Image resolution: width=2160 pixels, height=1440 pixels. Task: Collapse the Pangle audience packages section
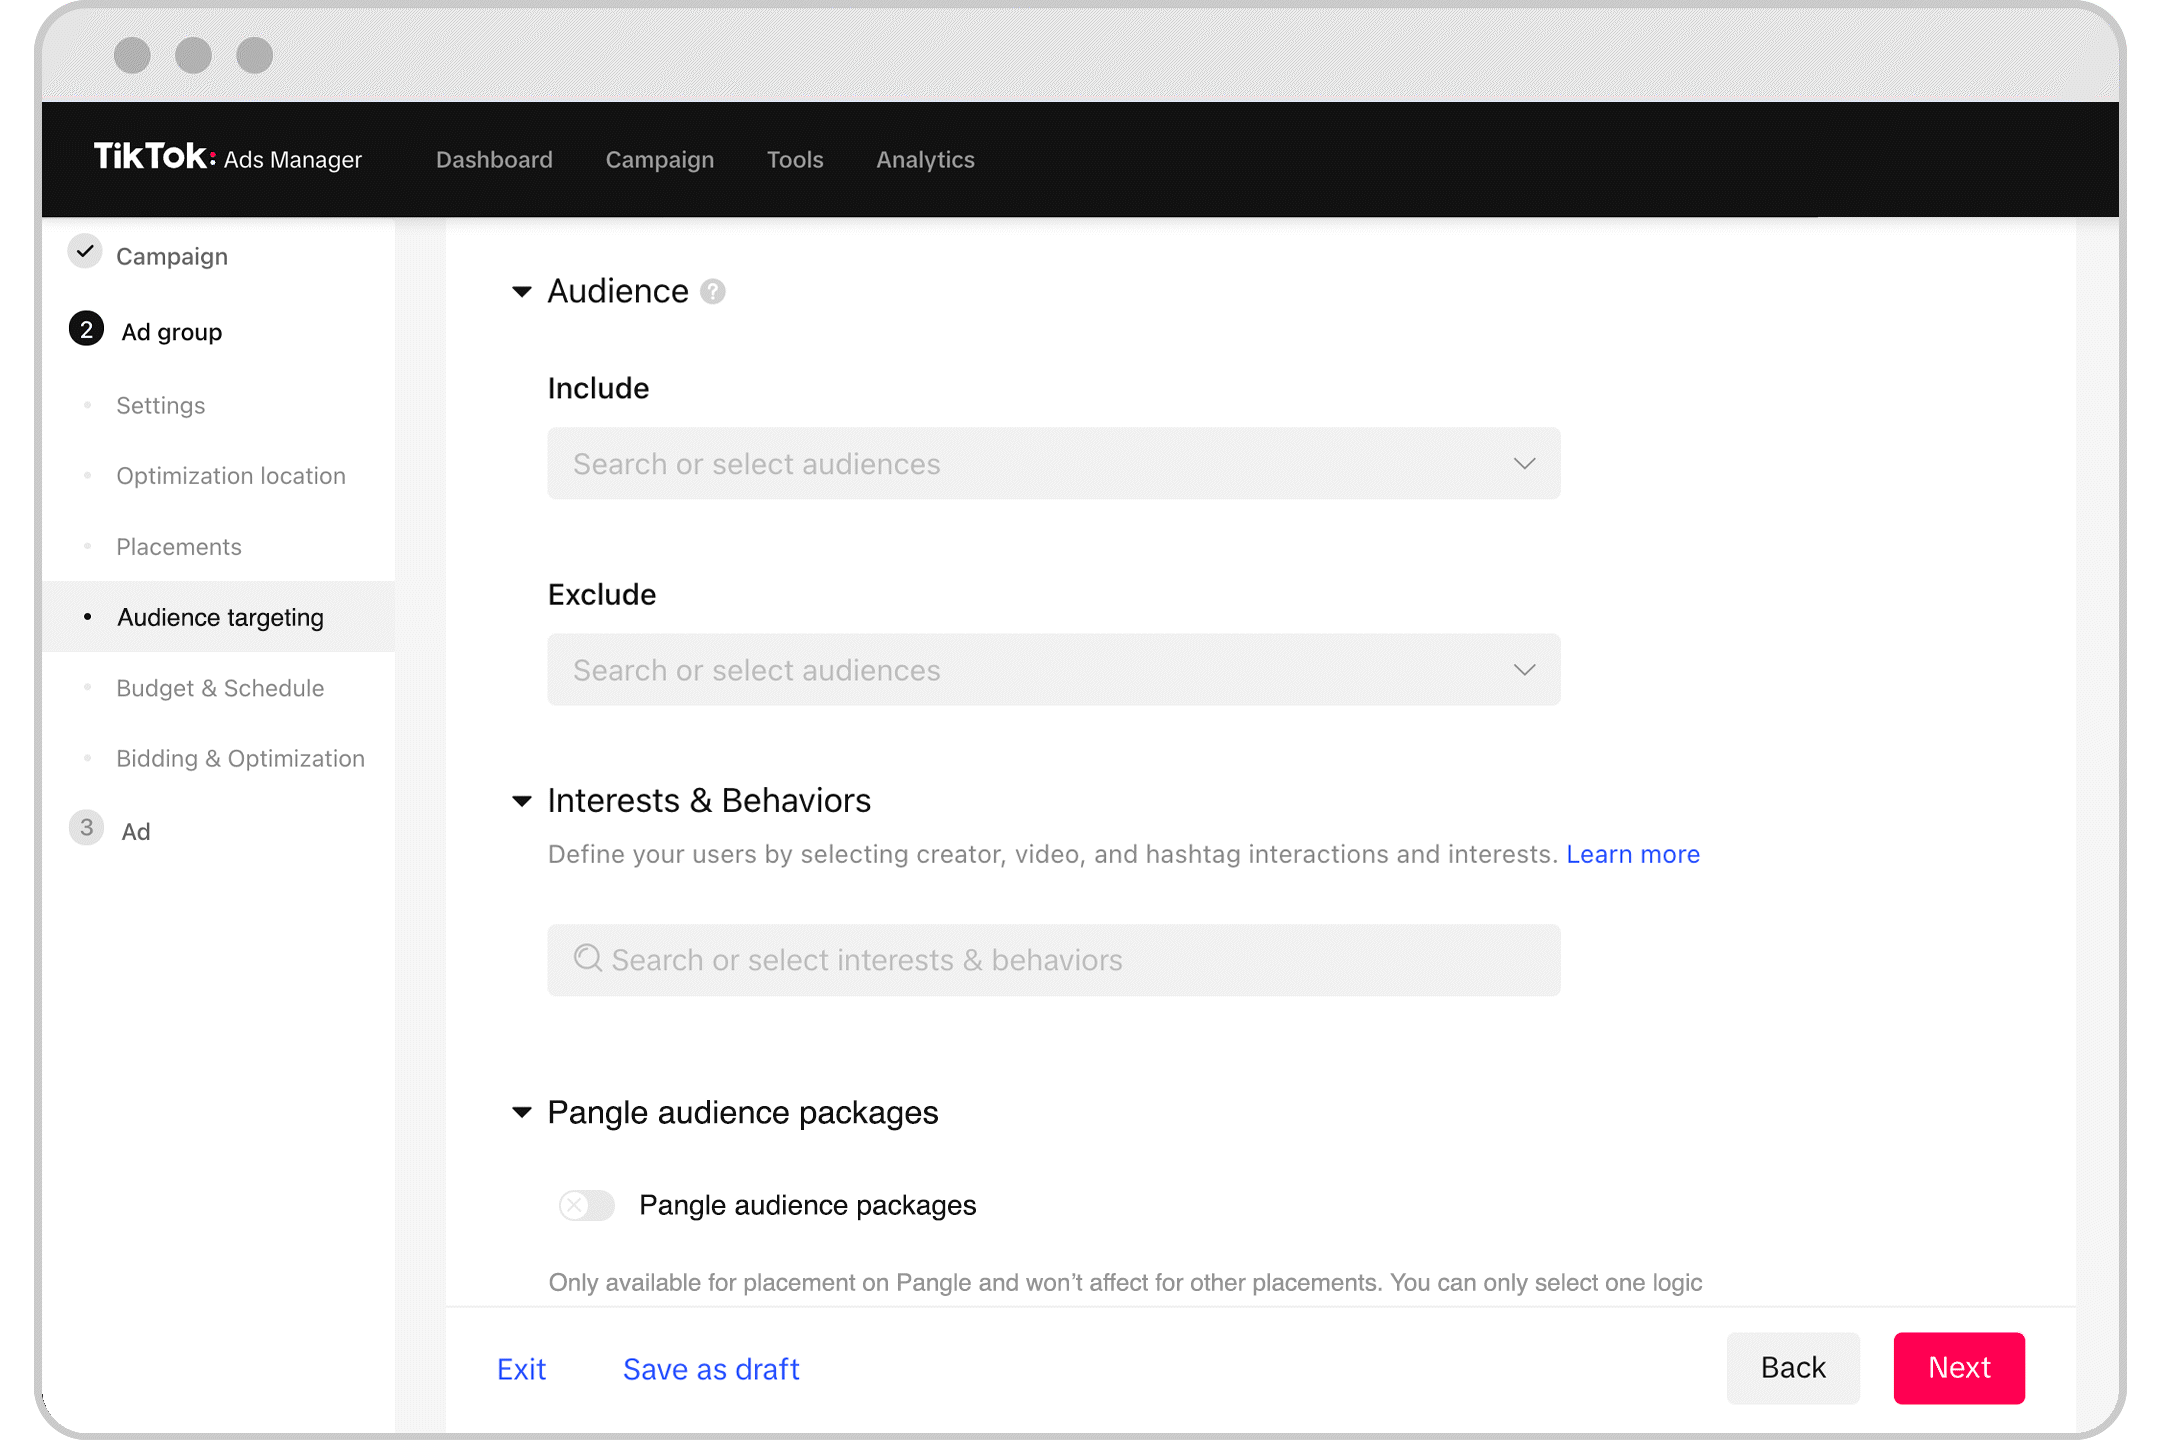(521, 1112)
